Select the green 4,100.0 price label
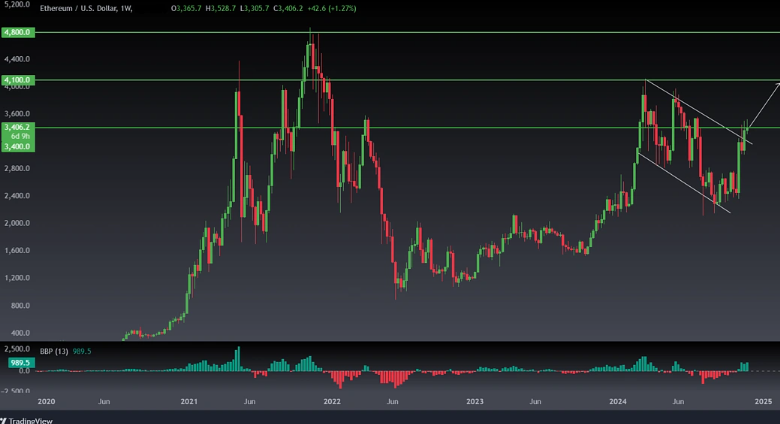 (17, 80)
